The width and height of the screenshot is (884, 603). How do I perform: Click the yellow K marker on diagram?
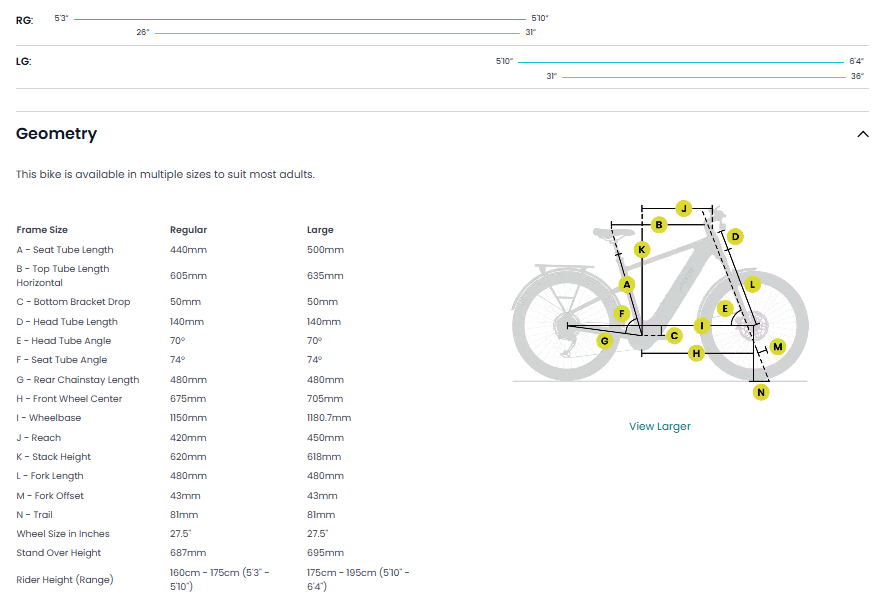click(642, 250)
